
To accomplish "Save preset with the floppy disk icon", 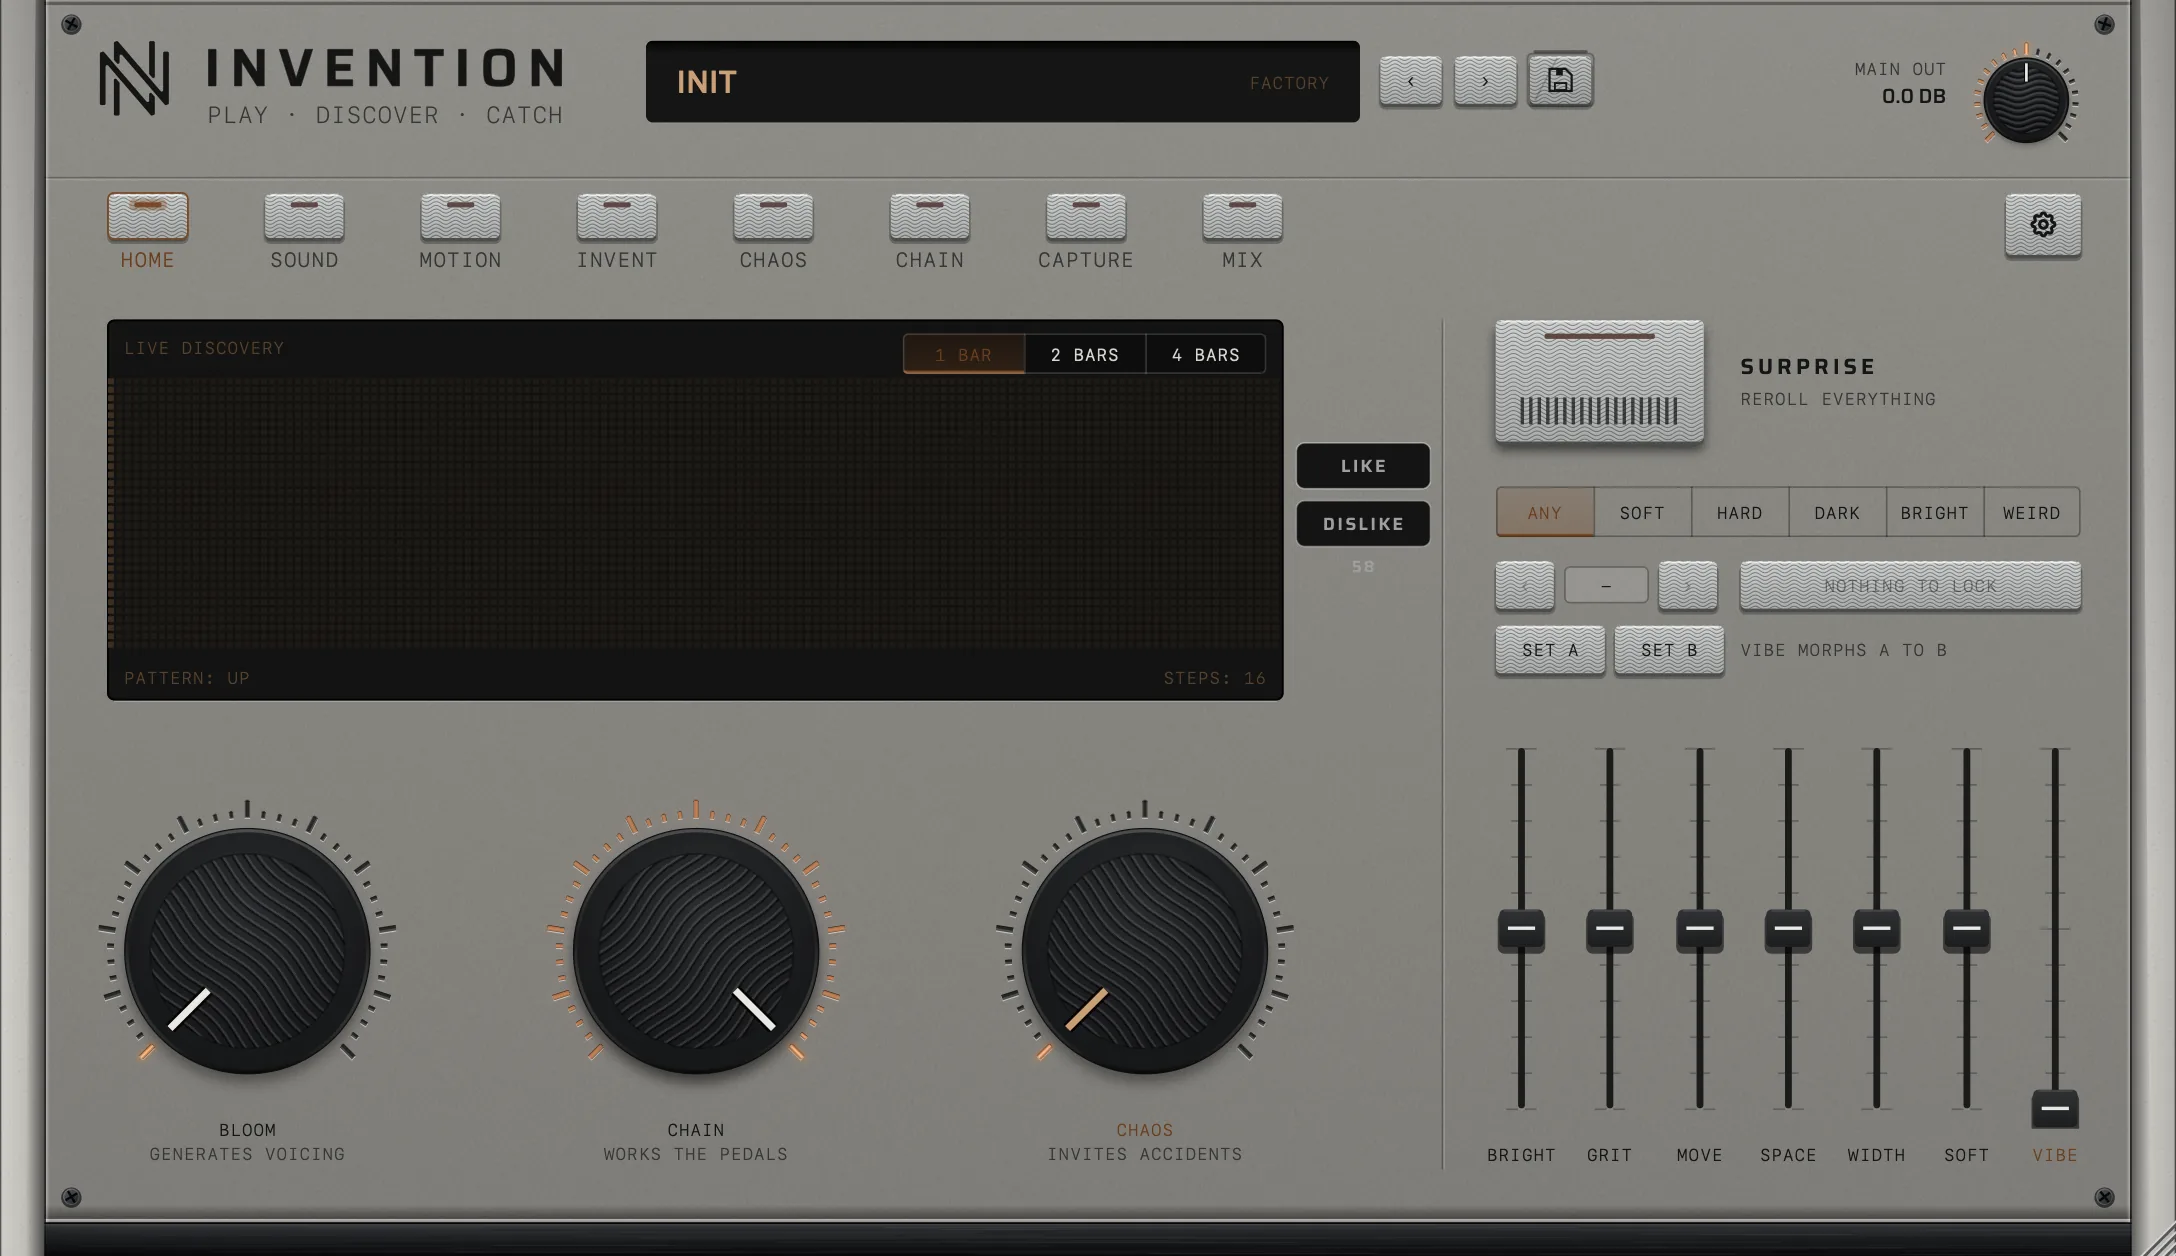I will click(1560, 80).
